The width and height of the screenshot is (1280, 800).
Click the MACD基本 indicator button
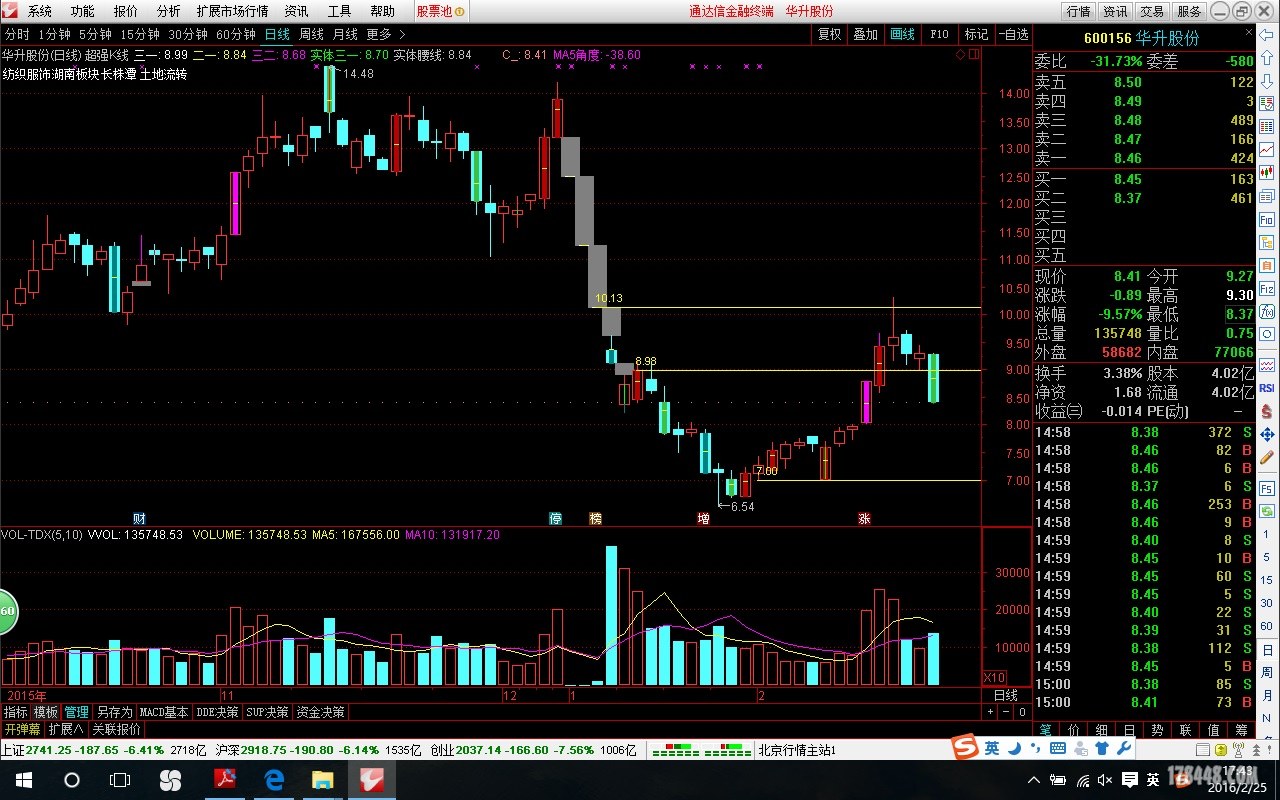[x=164, y=712]
